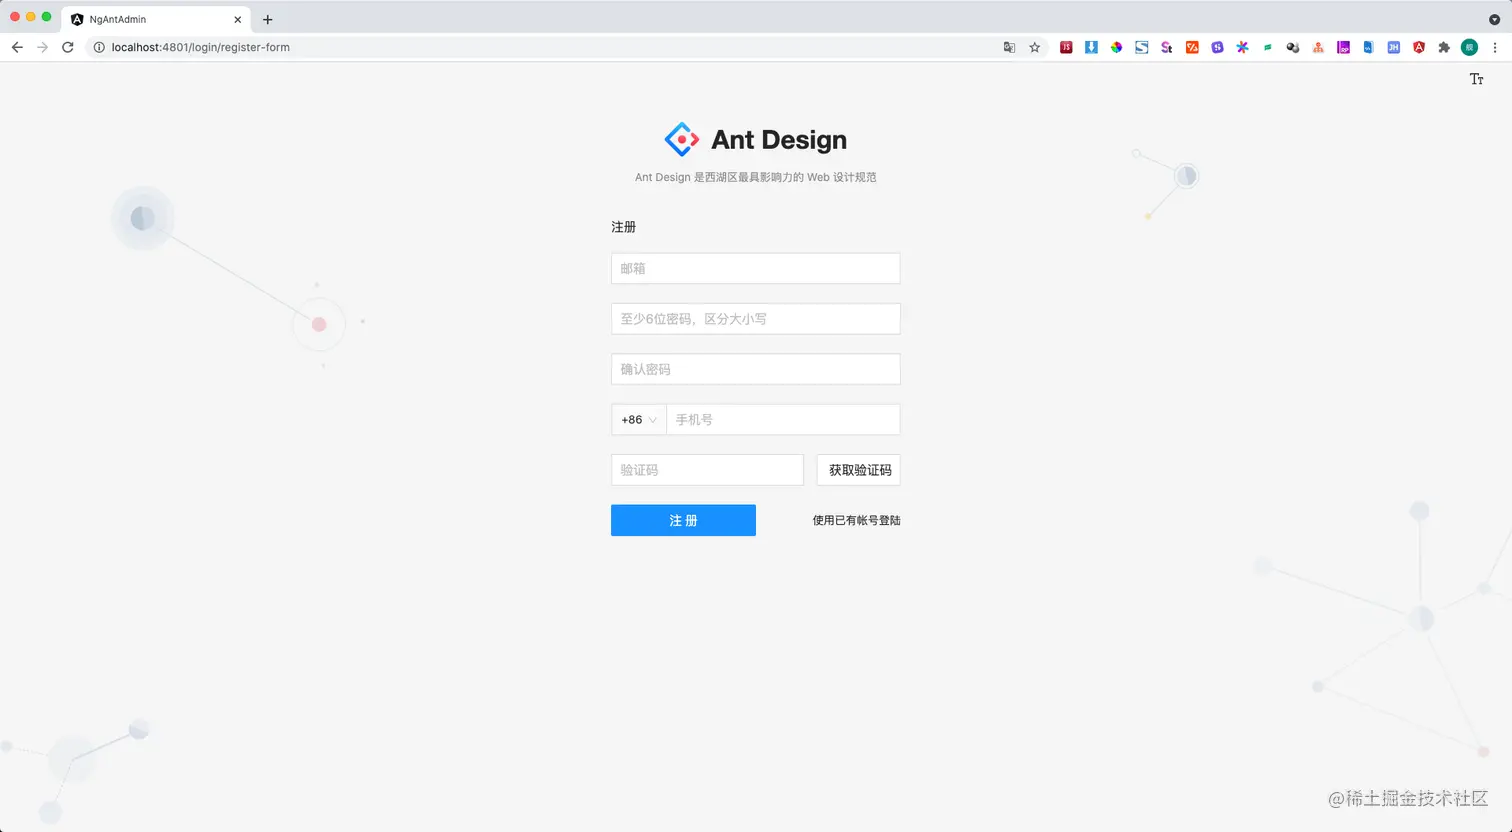Open the blue download-arrow extension
This screenshot has height=832, width=1512.
1091,47
